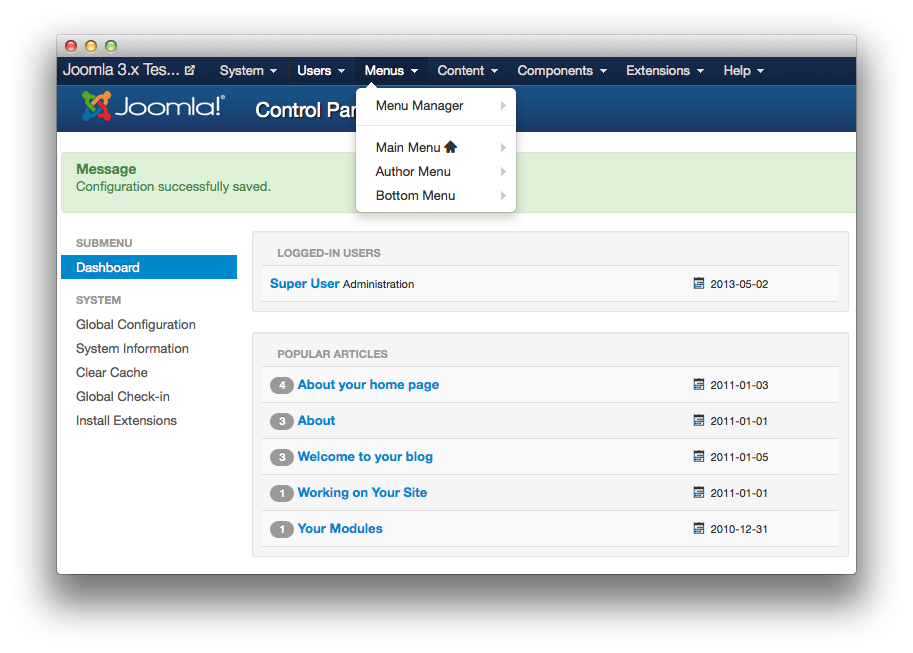The width and height of the screenshot is (913, 653).
Task: Select Bottom Menu in the open dropdown
Action: coord(416,196)
